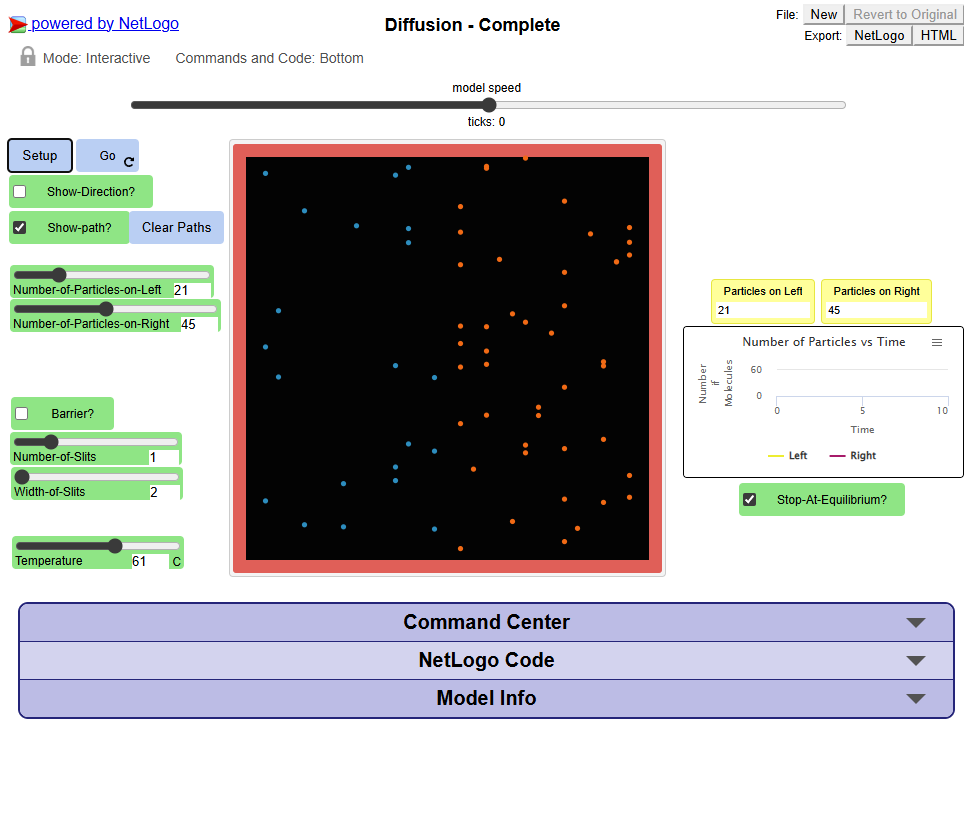The height and width of the screenshot is (823, 964).
Task: Click the Particles on Left monitor
Action: point(762,300)
